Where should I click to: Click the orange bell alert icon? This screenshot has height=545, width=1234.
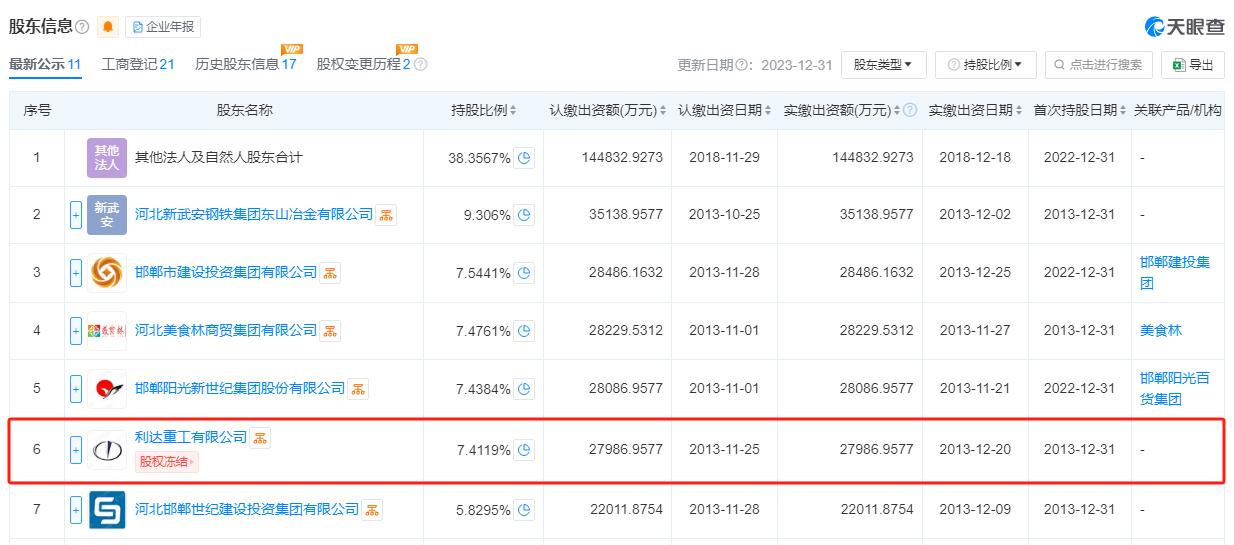[x=108, y=27]
